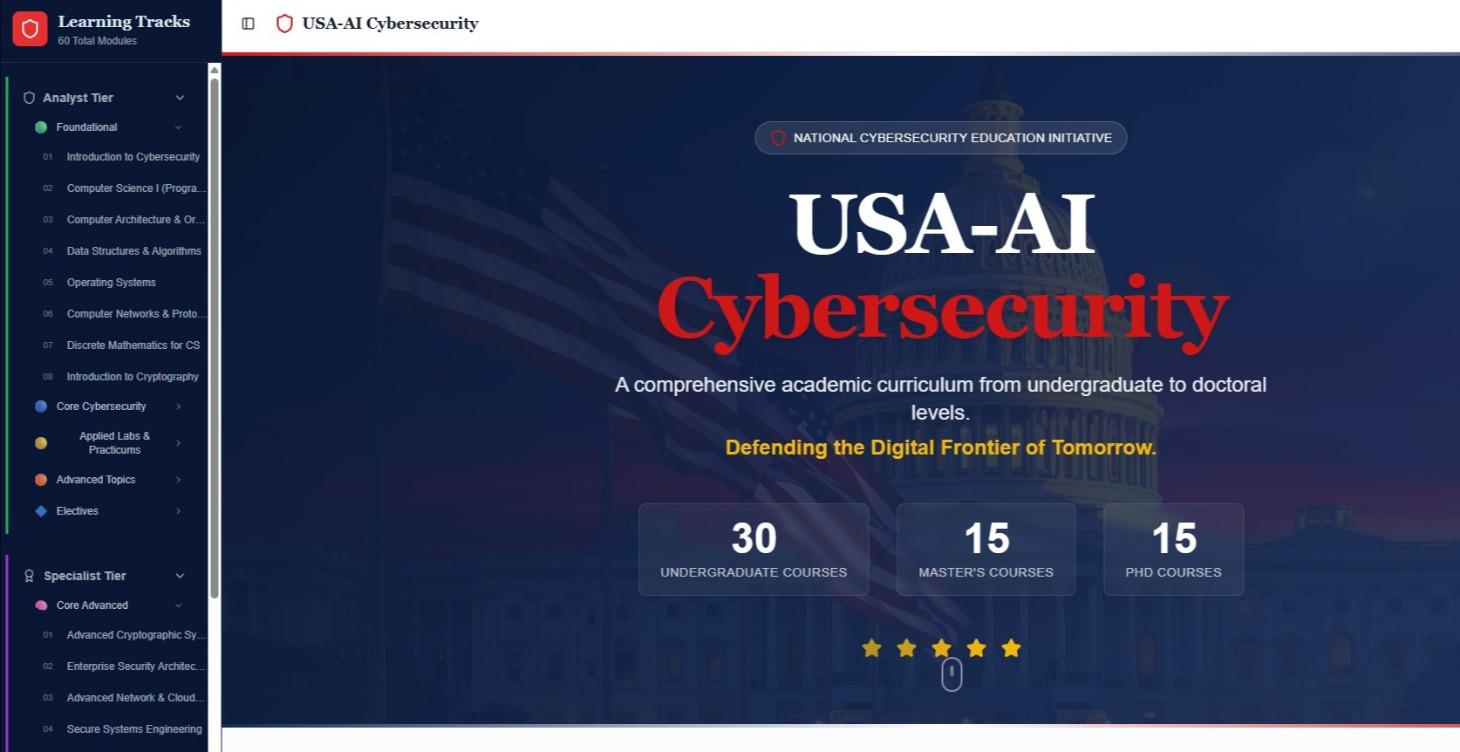This screenshot has width=1460, height=752.
Task: Expand the Advanced Topics submenu
Action: click(178, 480)
